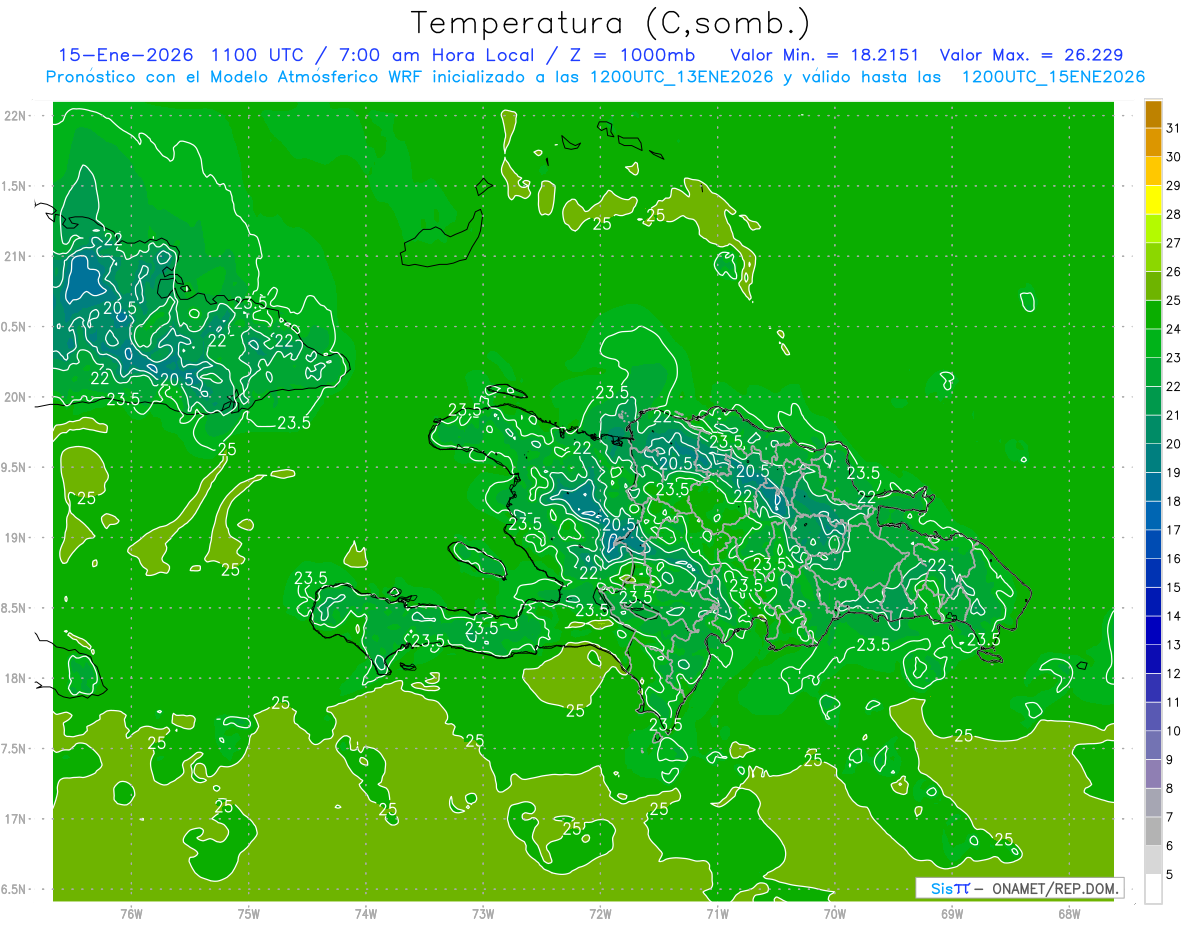Pick the olive-green swatch between 25 and 26

click(1153, 286)
